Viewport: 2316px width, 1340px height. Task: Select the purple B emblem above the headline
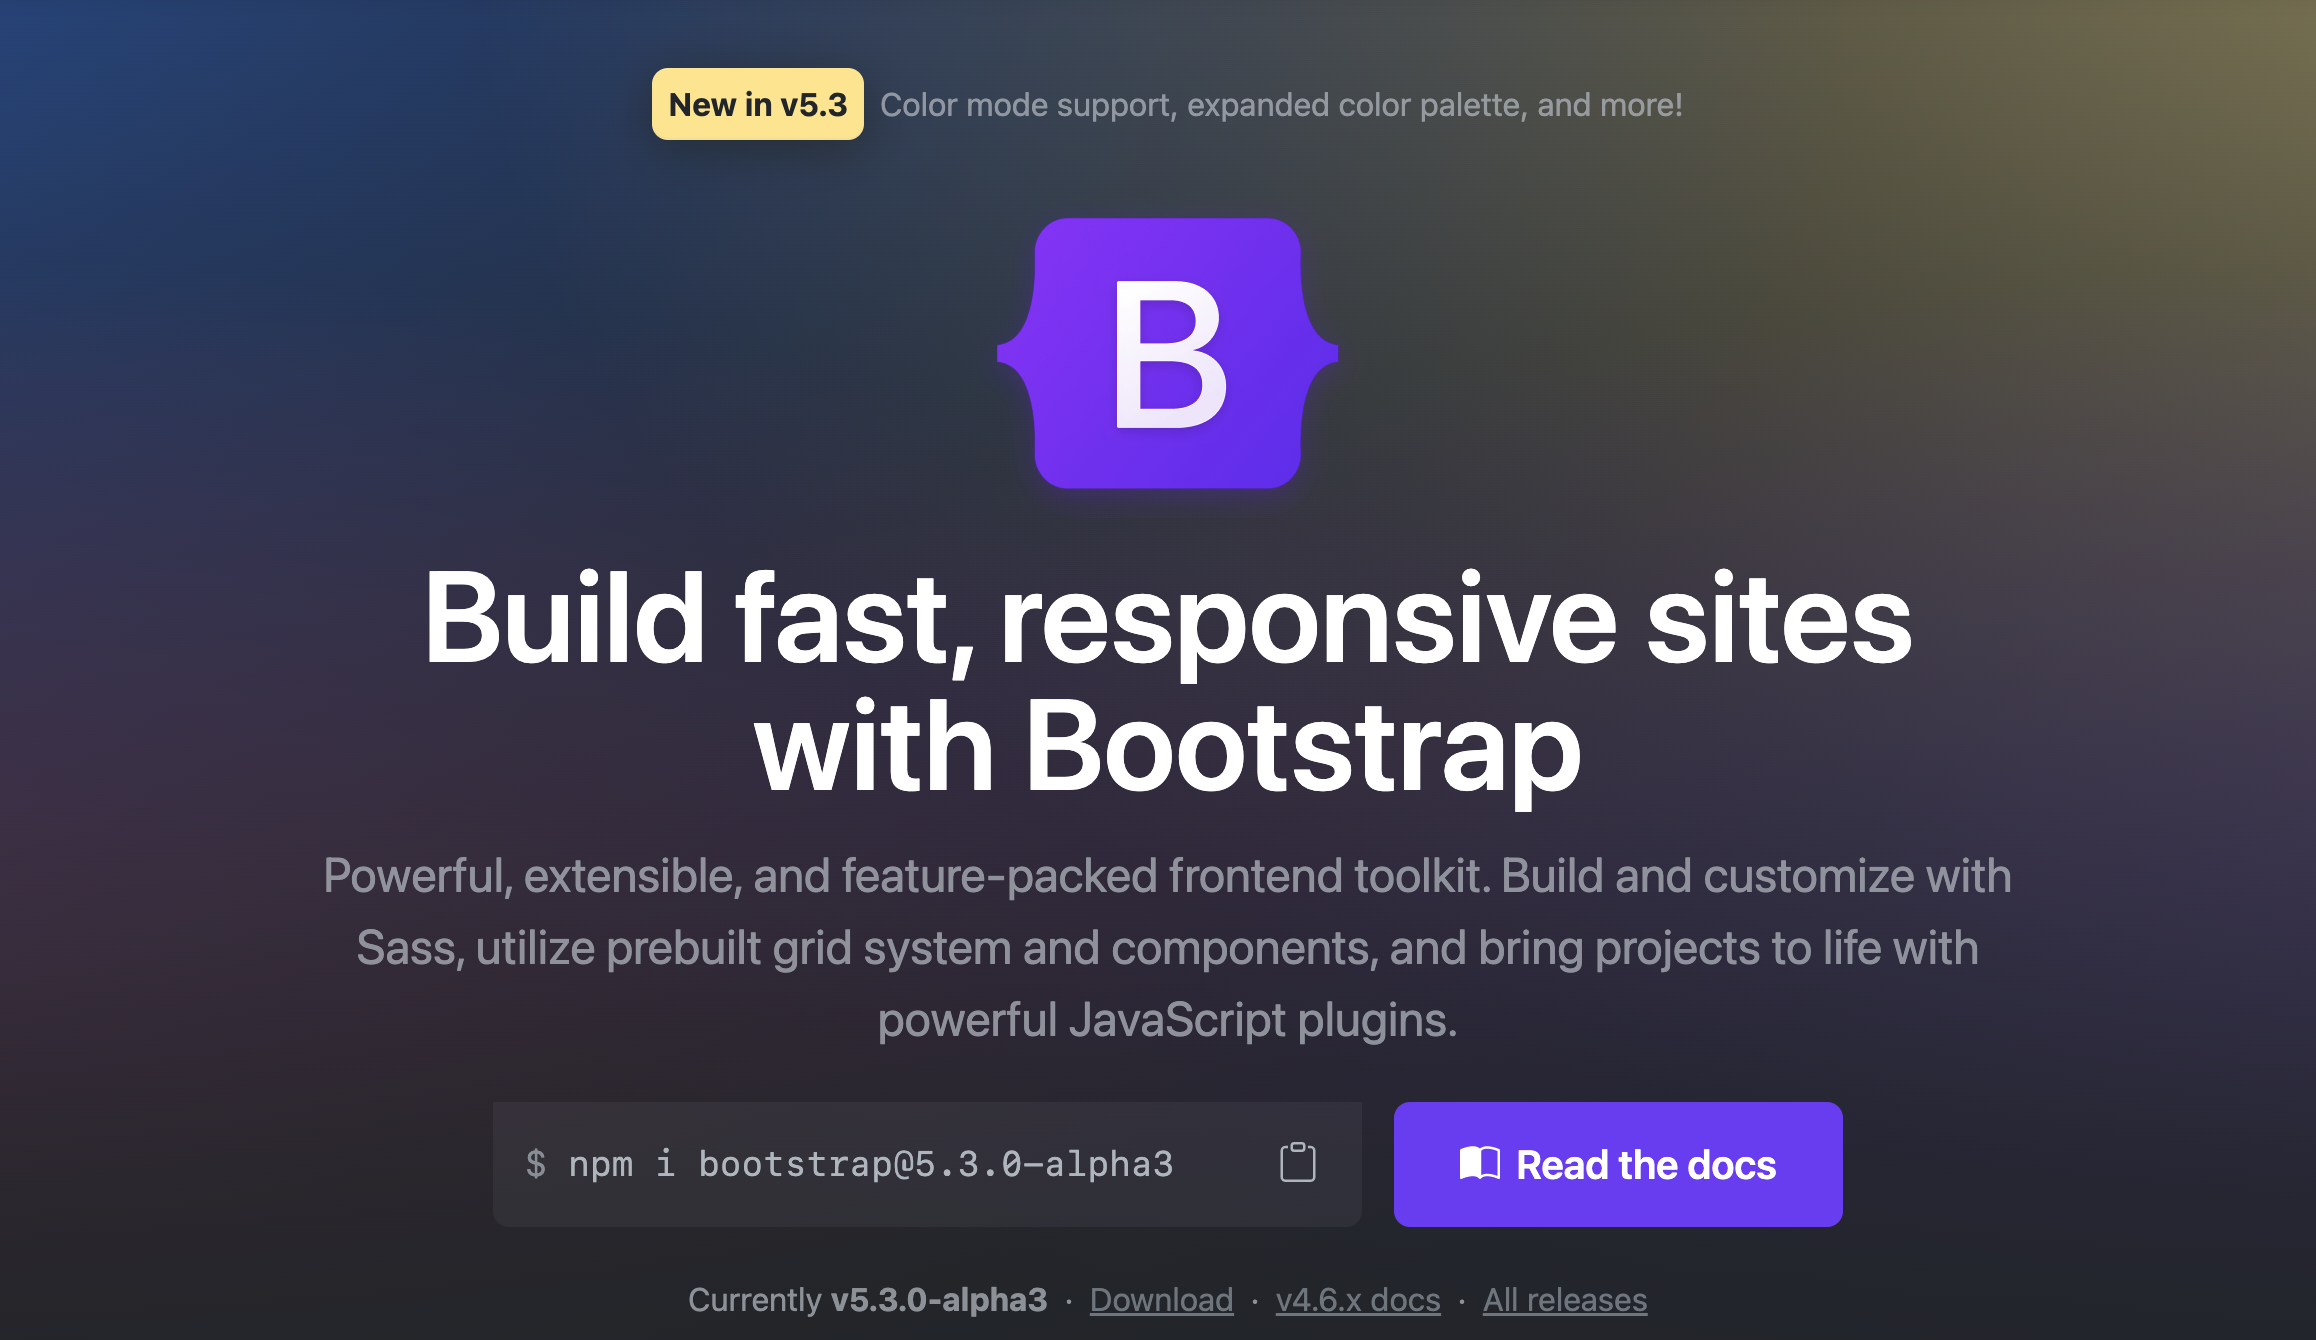point(1166,357)
